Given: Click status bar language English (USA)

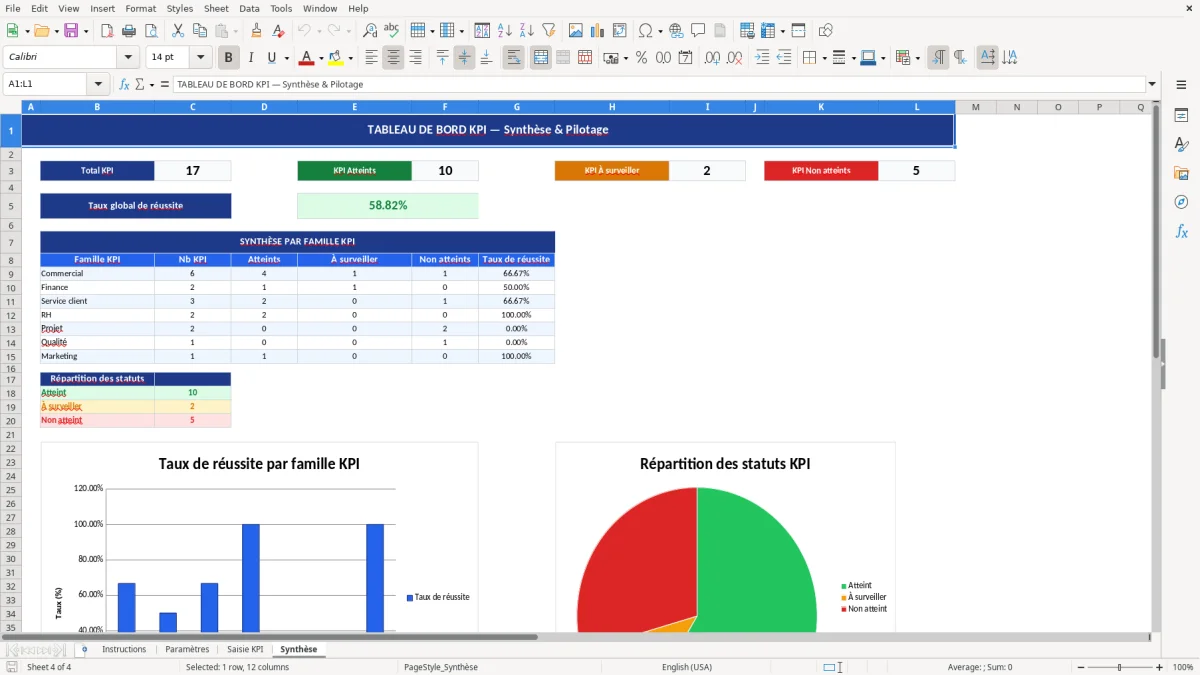Looking at the screenshot, I should pyautogui.click(x=687, y=667).
